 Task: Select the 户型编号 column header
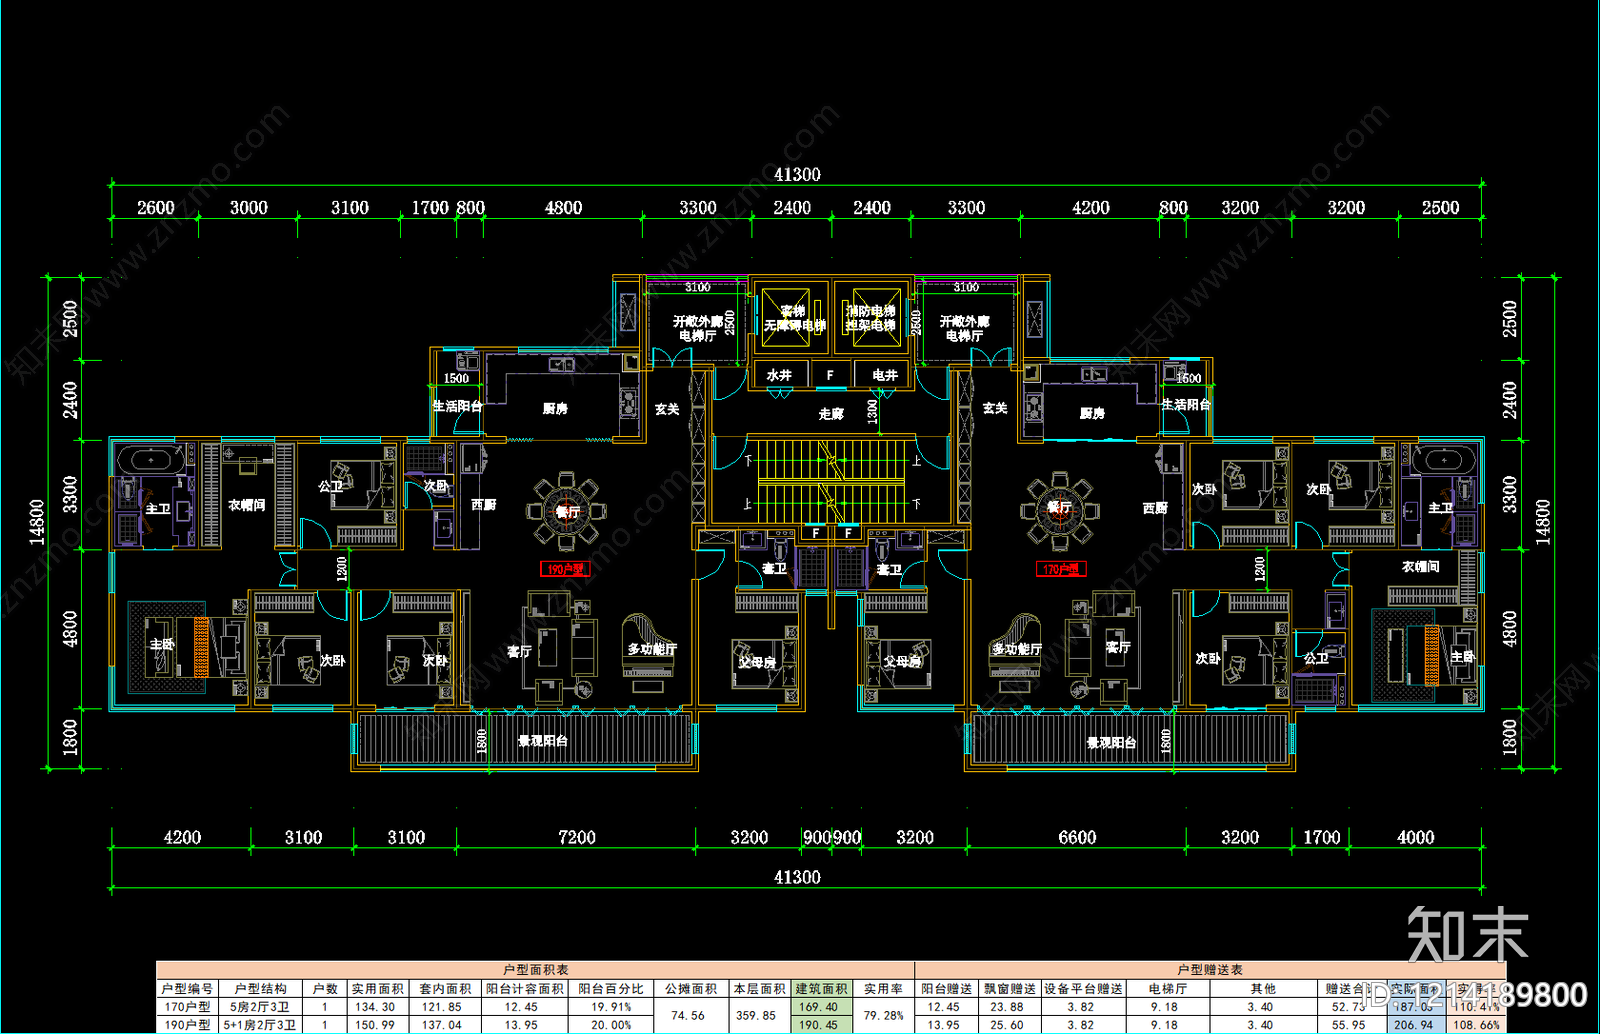tap(187, 989)
